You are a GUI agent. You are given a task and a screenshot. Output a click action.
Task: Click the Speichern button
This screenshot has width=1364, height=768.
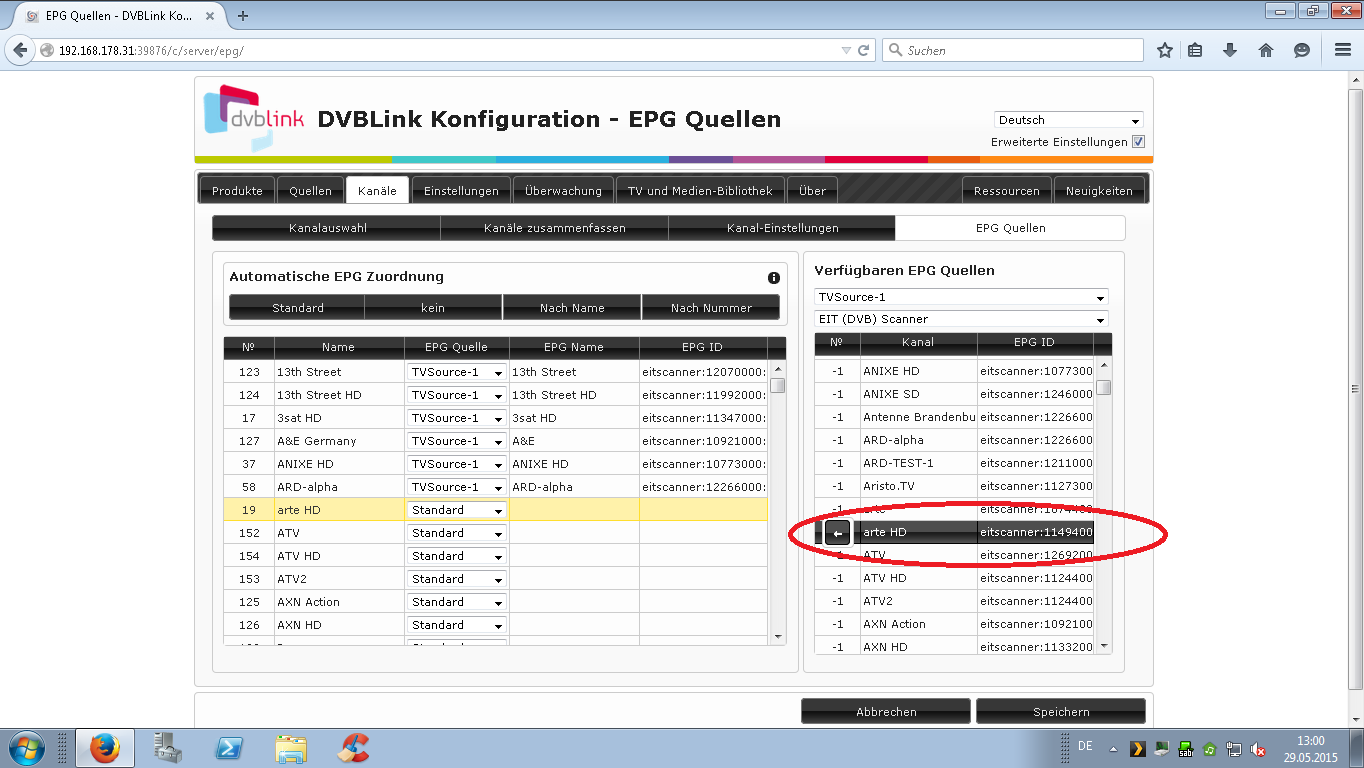[1061, 711]
